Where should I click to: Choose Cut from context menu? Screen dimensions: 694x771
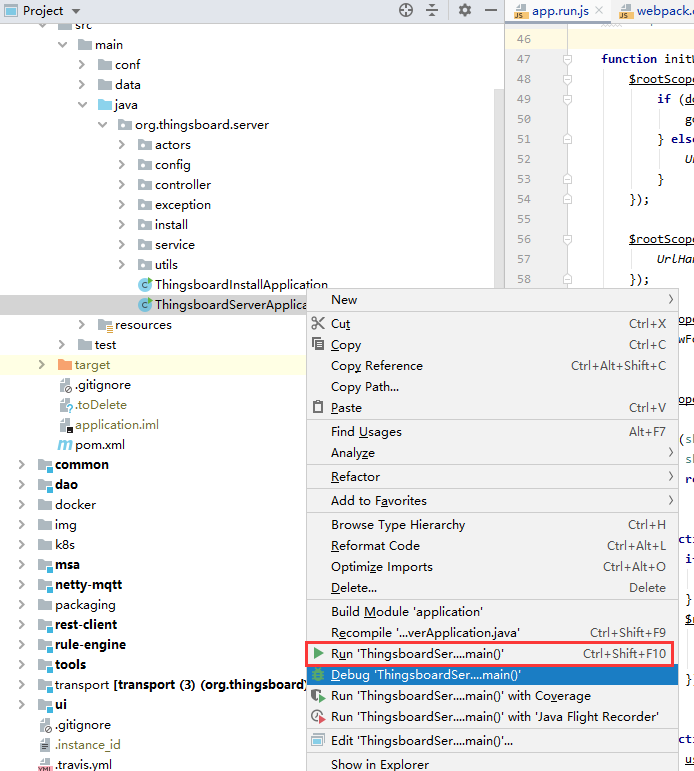(x=492, y=324)
